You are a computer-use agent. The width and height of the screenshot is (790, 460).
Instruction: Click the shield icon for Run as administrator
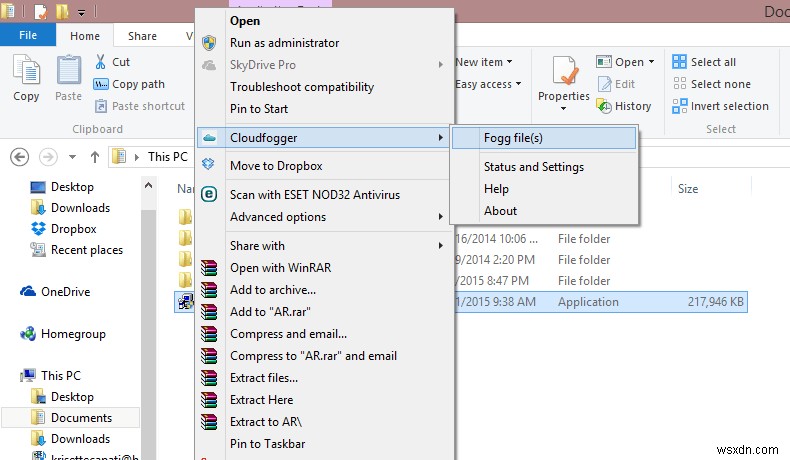[209, 43]
